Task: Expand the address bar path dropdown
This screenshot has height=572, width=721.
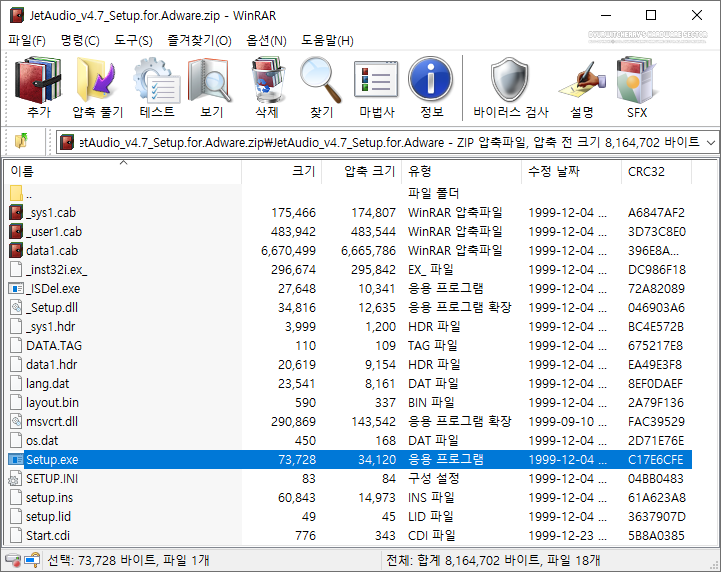Action: (710, 142)
